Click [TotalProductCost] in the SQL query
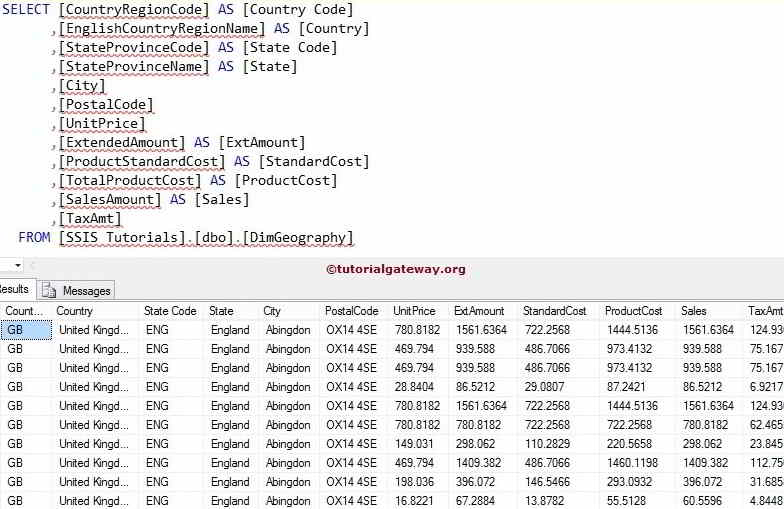Viewport: 784px width, 509px height. 130,180
